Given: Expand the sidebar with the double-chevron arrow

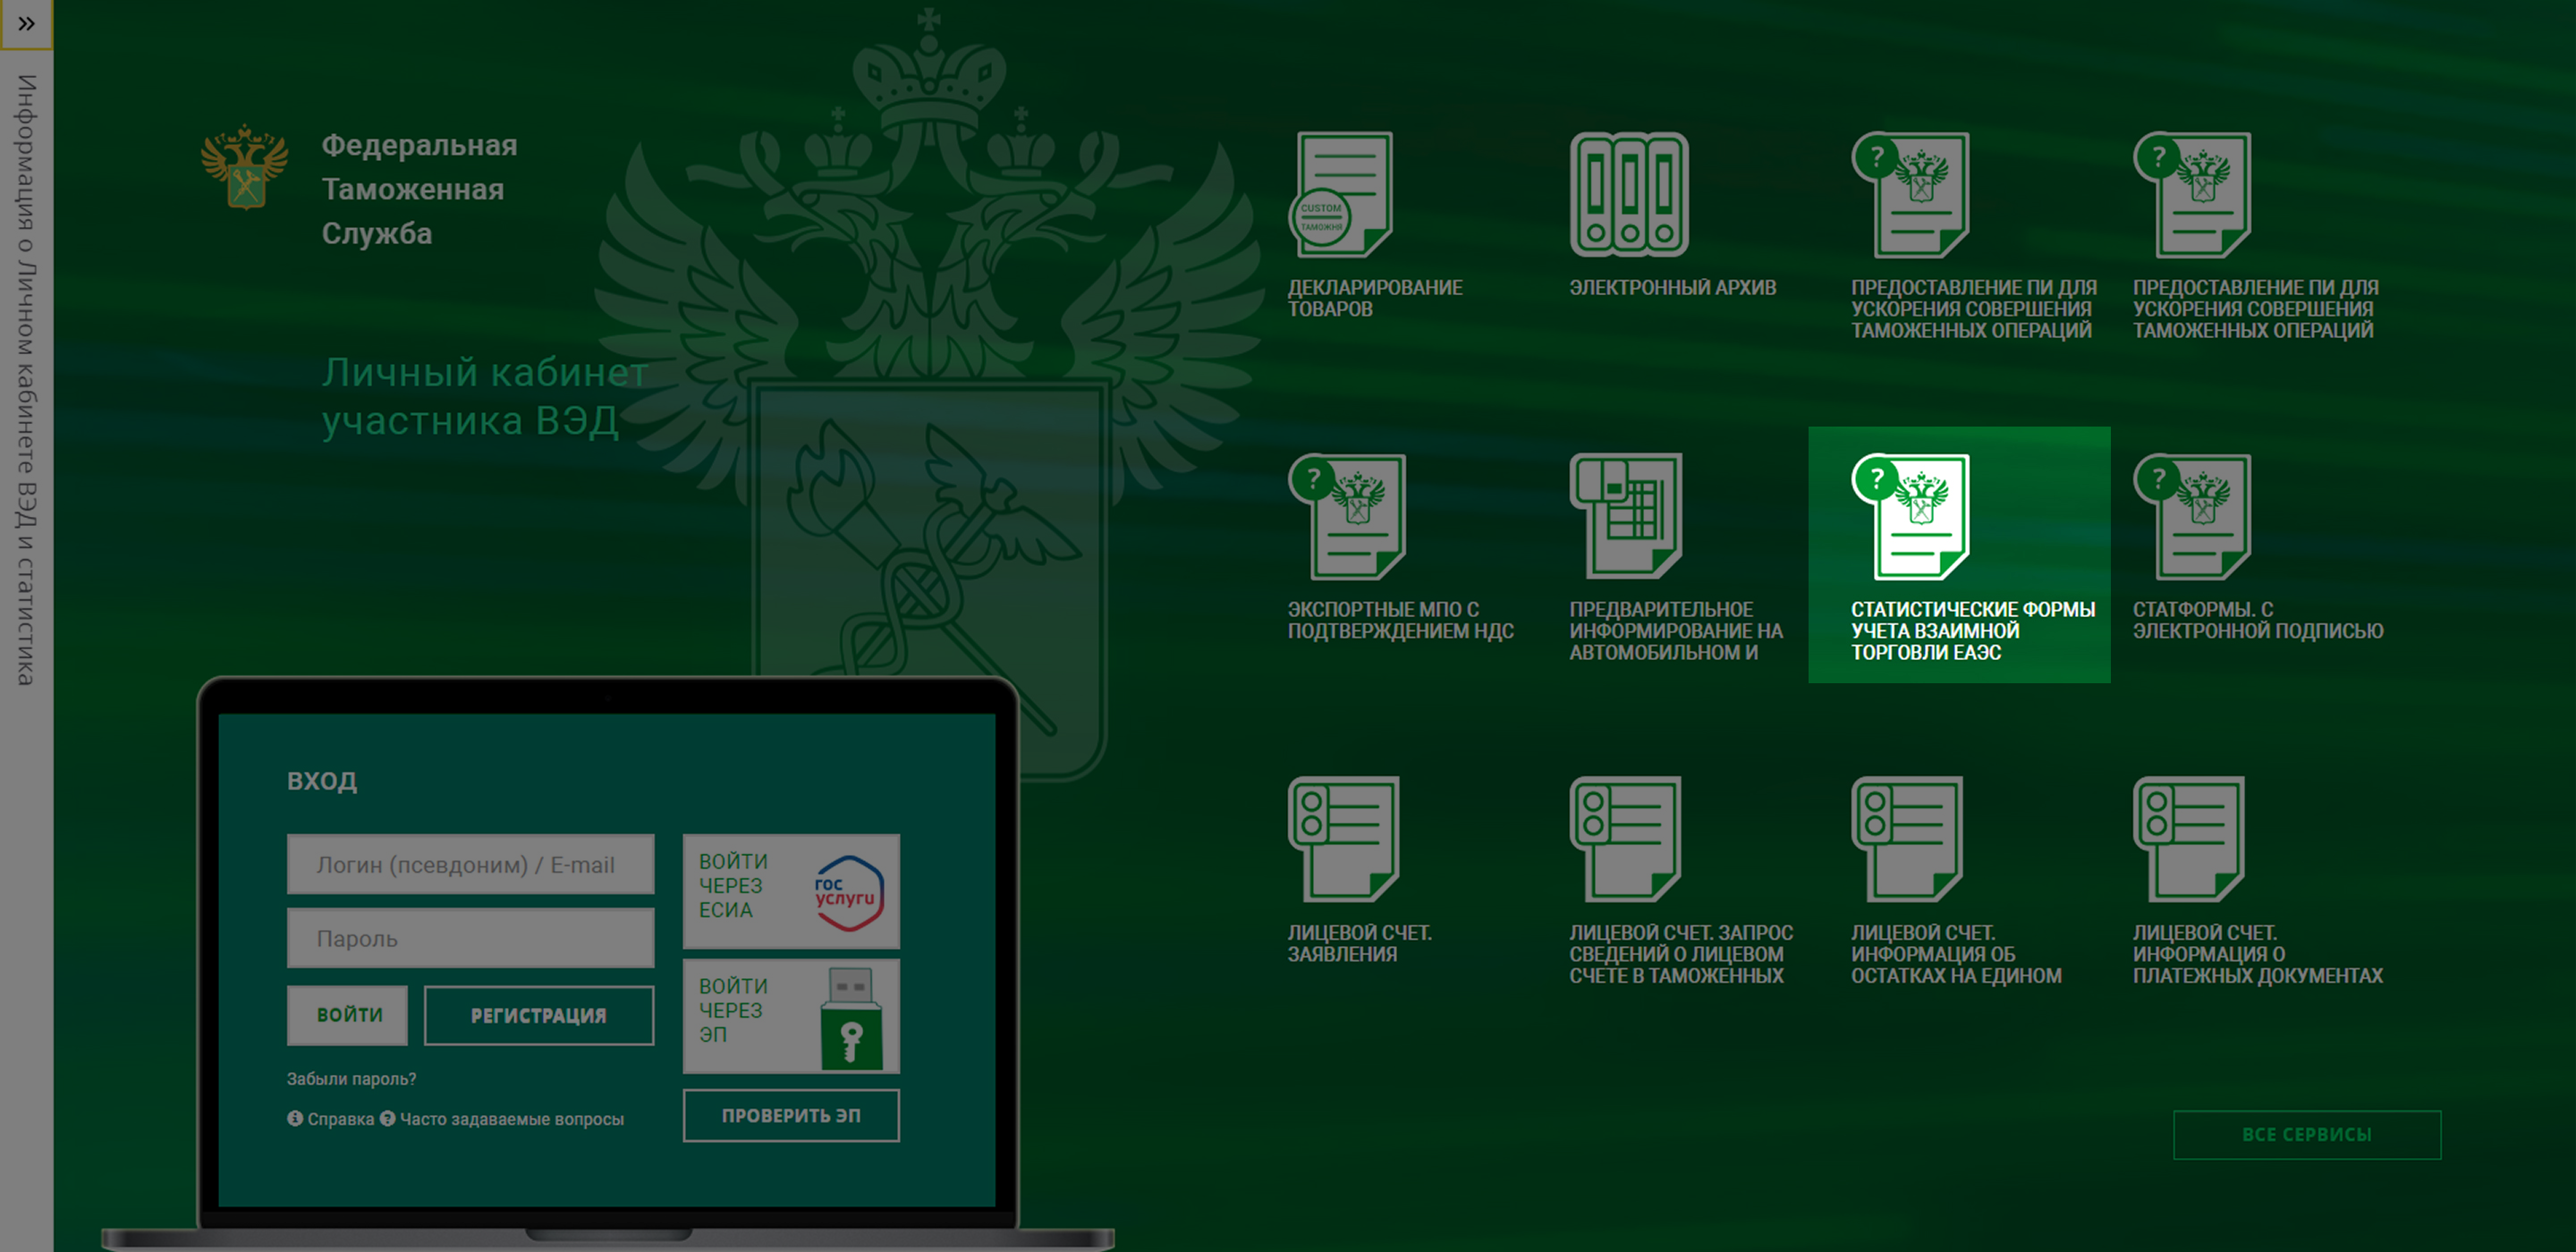Looking at the screenshot, I should tap(26, 24).
